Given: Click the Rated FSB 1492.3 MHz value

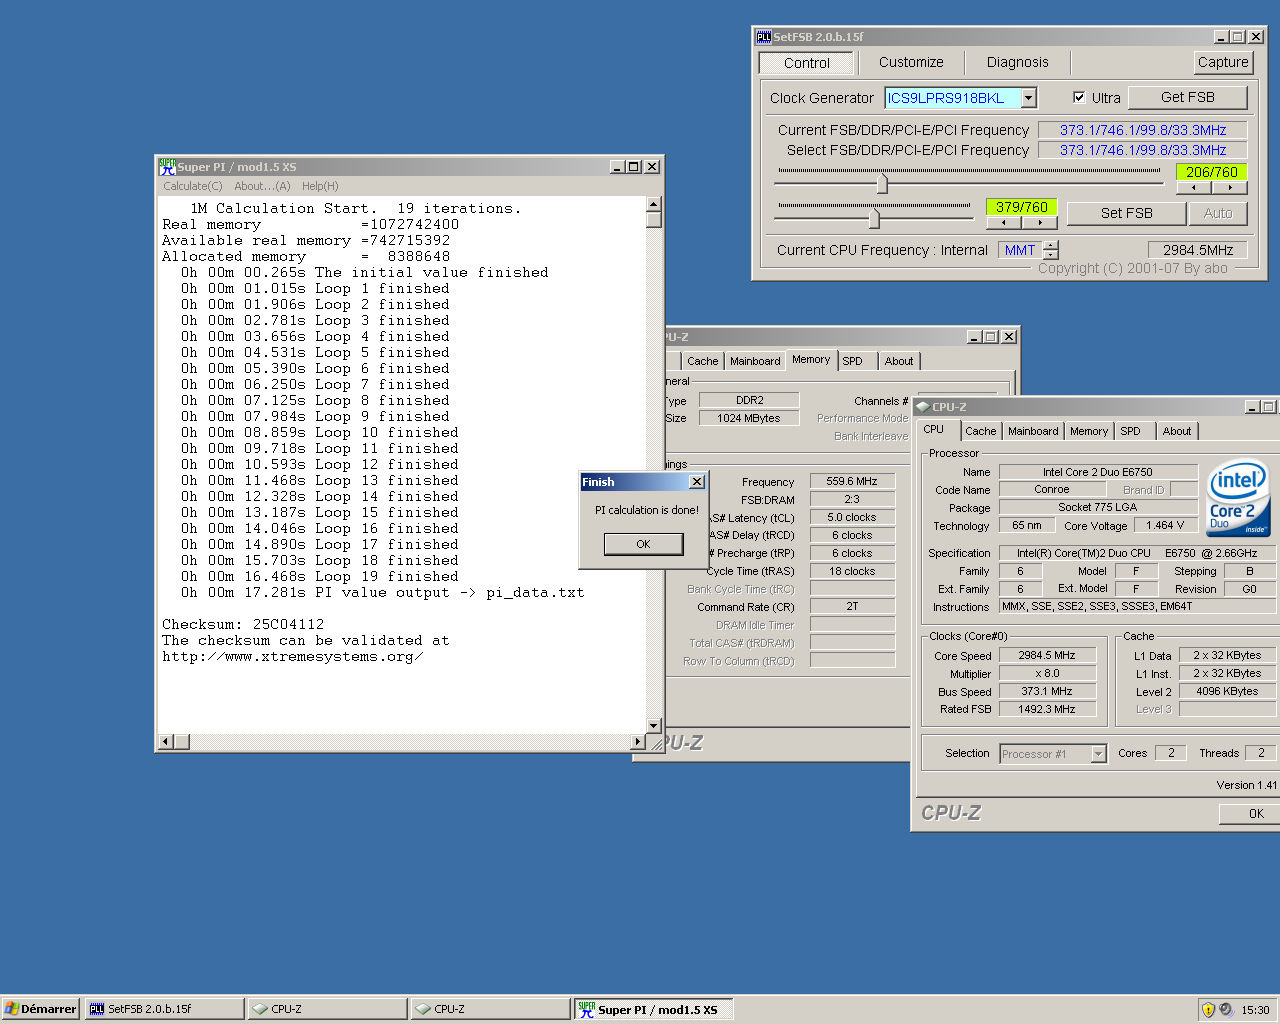Looking at the screenshot, I should click(1047, 709).
